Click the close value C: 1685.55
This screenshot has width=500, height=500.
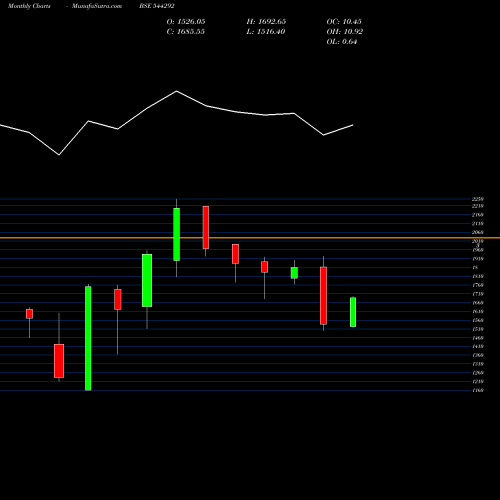point(186,32)
